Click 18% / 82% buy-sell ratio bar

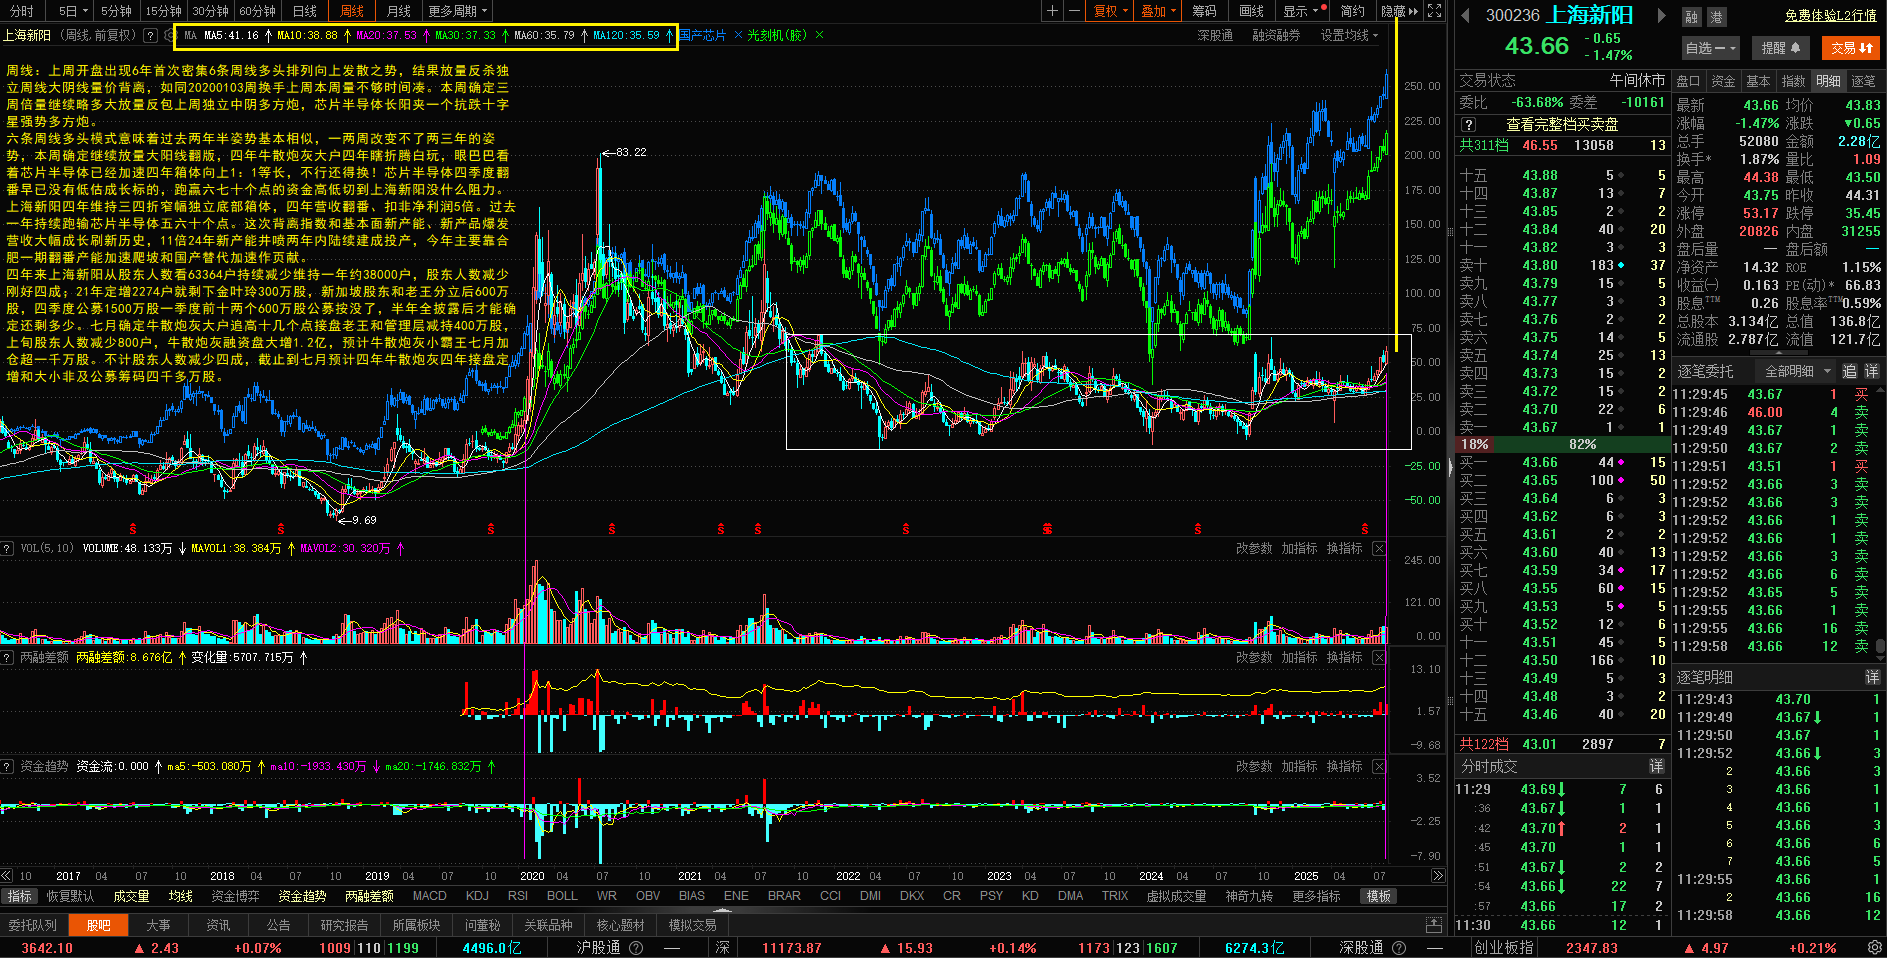[1562, 444]
